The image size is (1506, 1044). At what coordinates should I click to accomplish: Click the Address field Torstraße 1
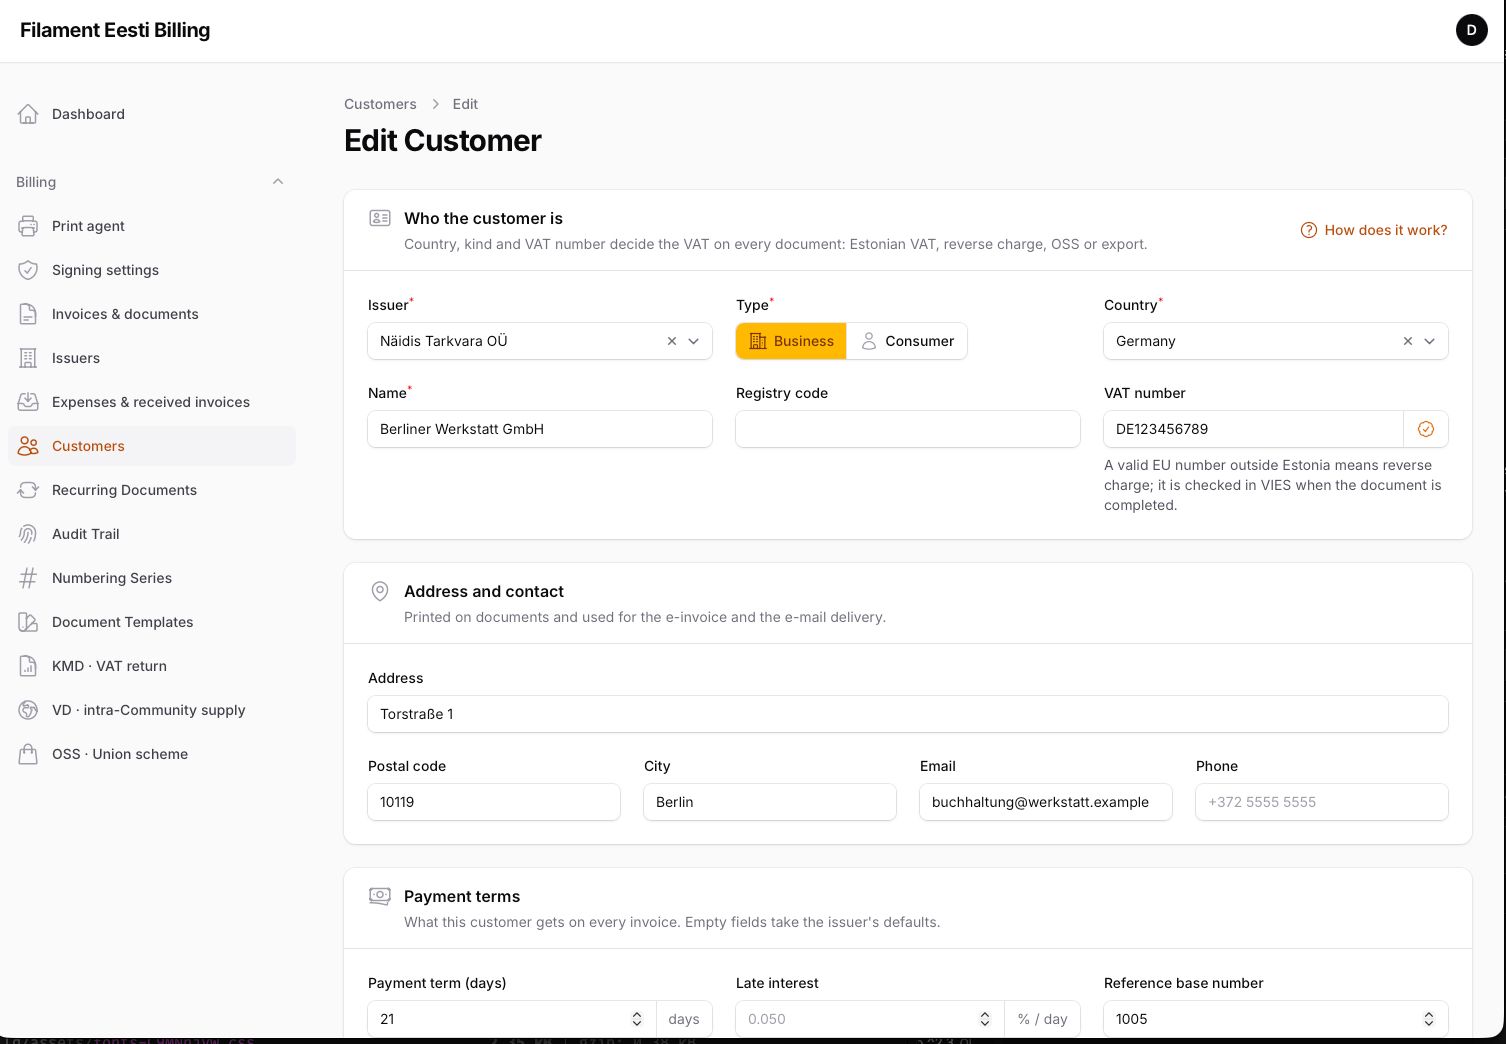click(x=908, y=714)
